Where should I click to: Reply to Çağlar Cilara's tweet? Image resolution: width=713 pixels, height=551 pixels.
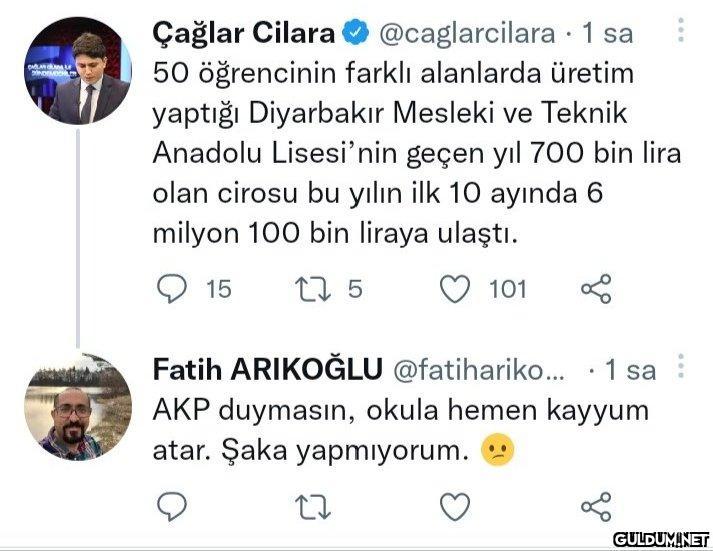[x=172, y=289]
